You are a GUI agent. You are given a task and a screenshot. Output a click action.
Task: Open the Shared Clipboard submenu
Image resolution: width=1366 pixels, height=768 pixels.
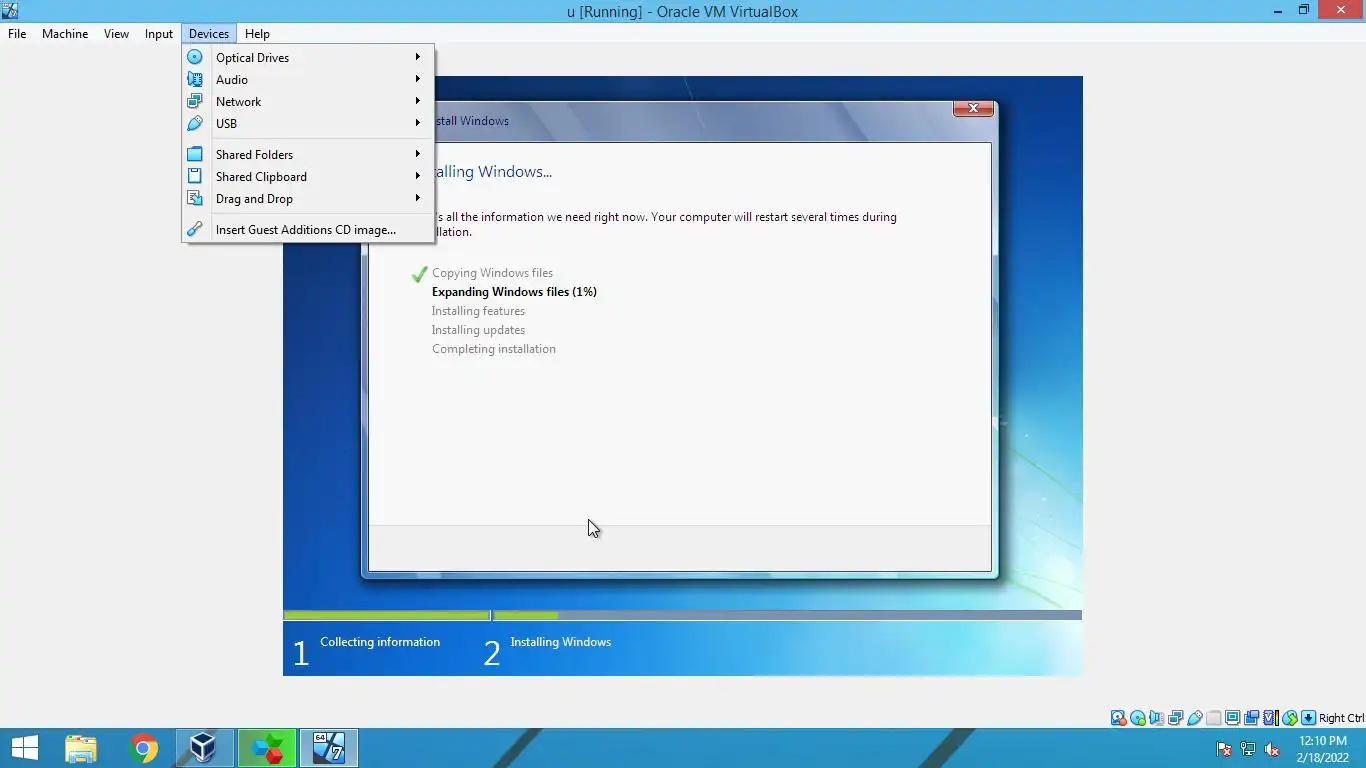(308, 176)
